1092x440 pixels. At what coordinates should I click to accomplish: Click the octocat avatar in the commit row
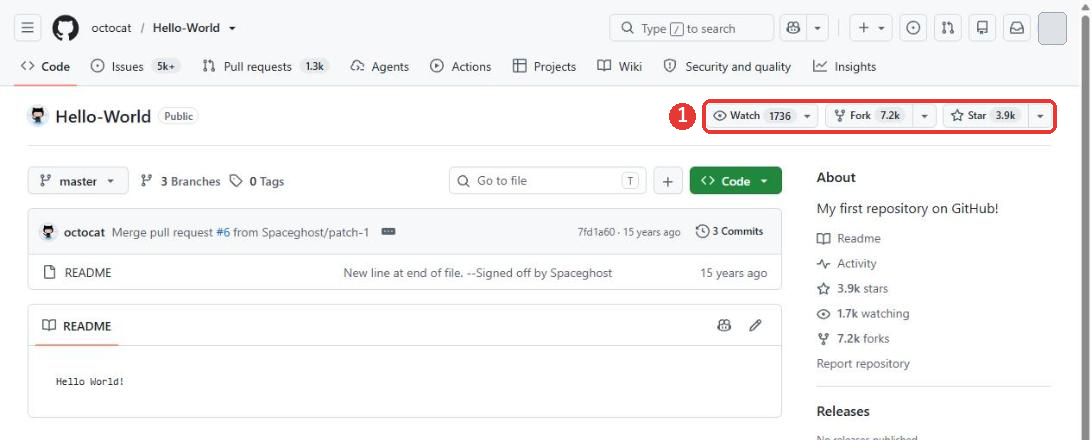[x=48, y=232]
